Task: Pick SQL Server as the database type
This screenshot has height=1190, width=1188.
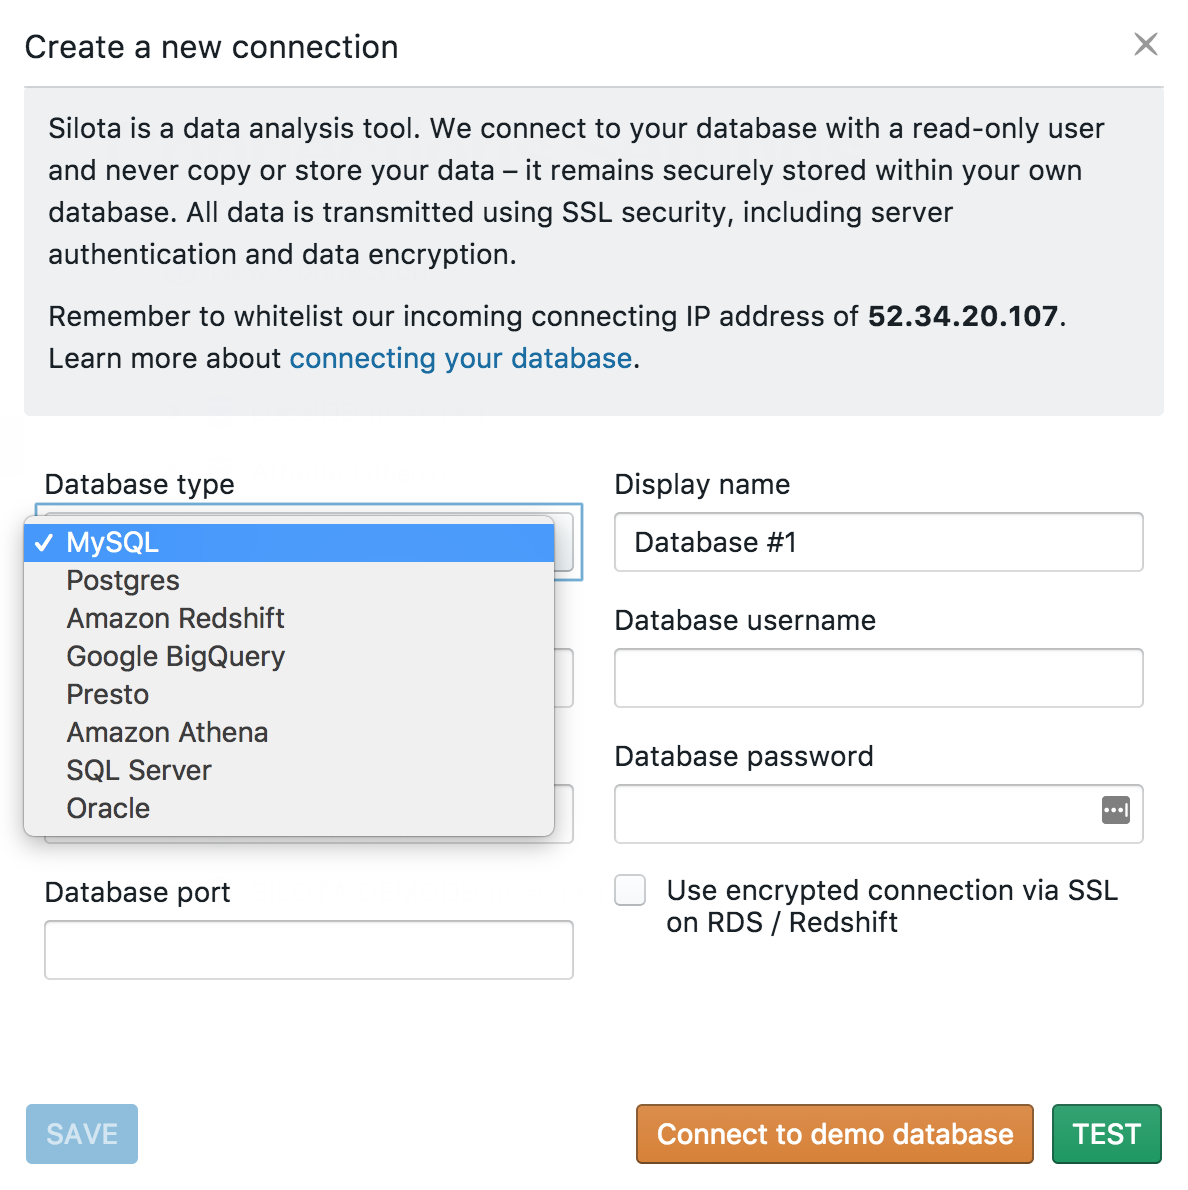Action: (x=289, y=770)
